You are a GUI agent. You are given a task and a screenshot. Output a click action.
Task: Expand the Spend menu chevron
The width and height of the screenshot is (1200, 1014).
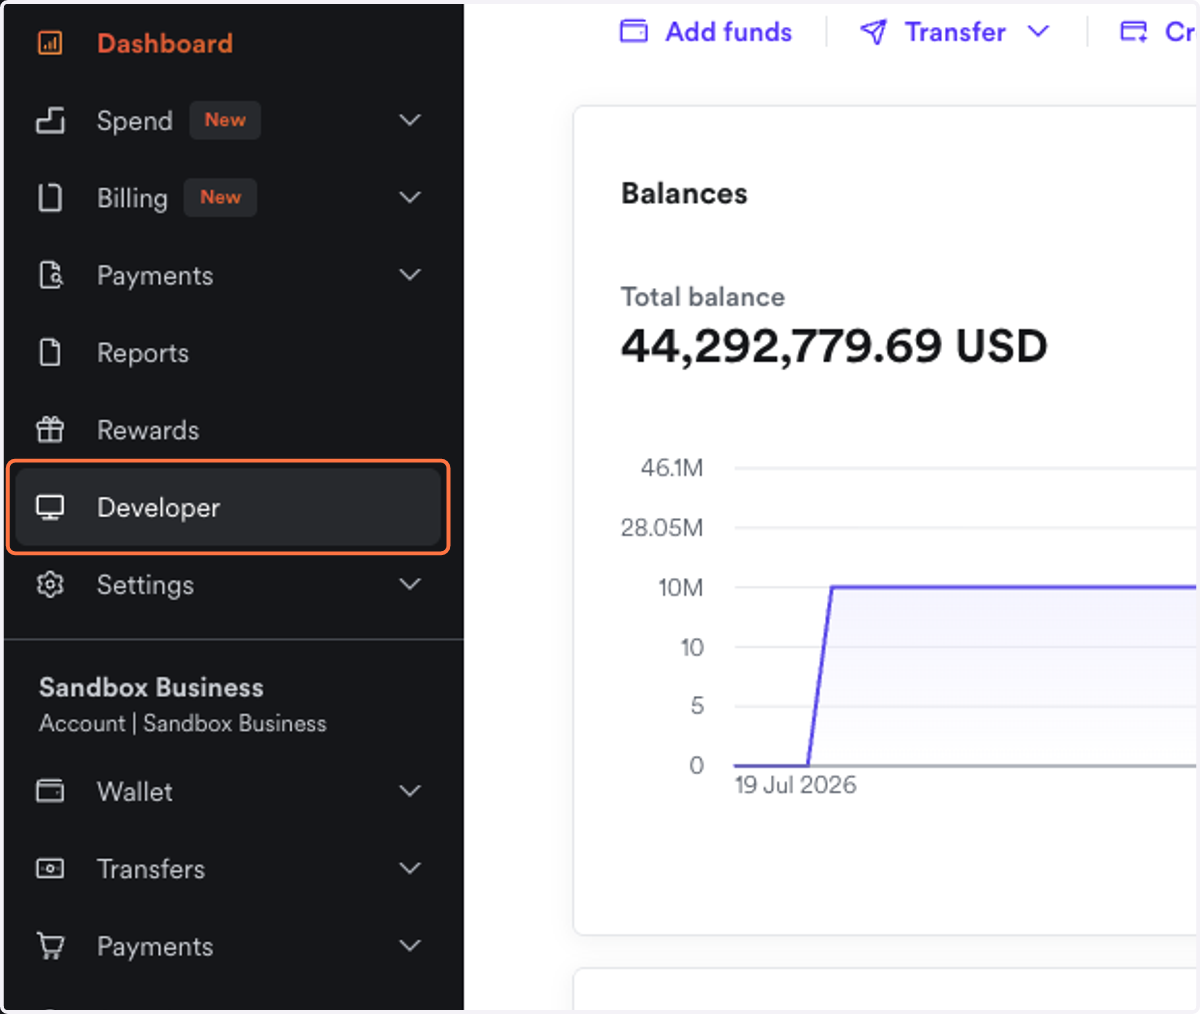point(410,120)
